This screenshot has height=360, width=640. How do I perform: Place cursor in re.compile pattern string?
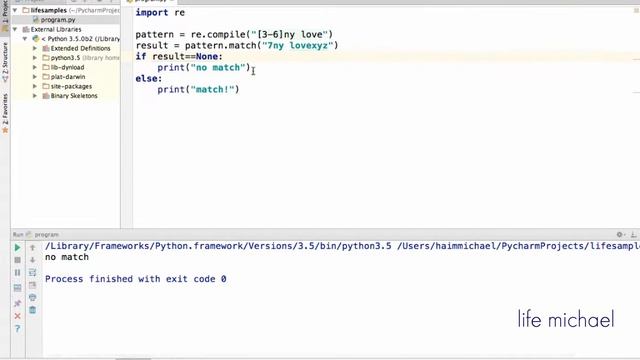click(x=290, y=34)
